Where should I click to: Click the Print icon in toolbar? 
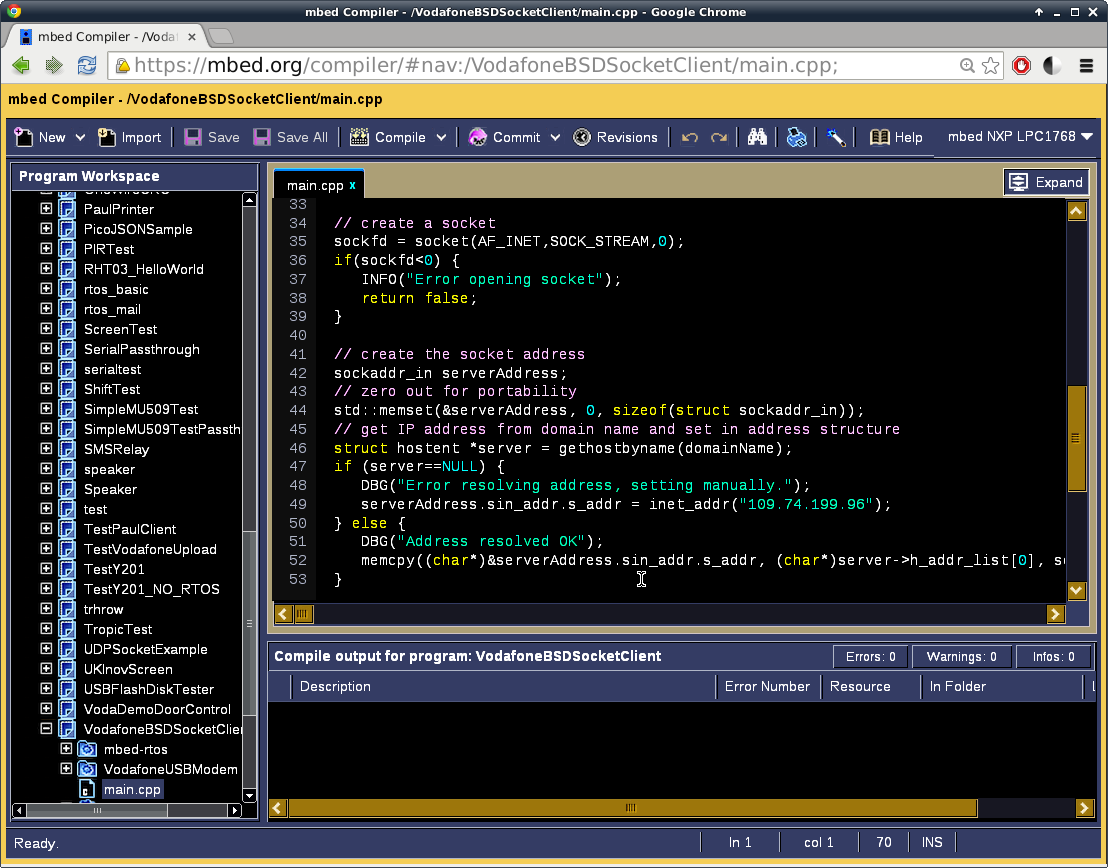[x=796, y=137]
